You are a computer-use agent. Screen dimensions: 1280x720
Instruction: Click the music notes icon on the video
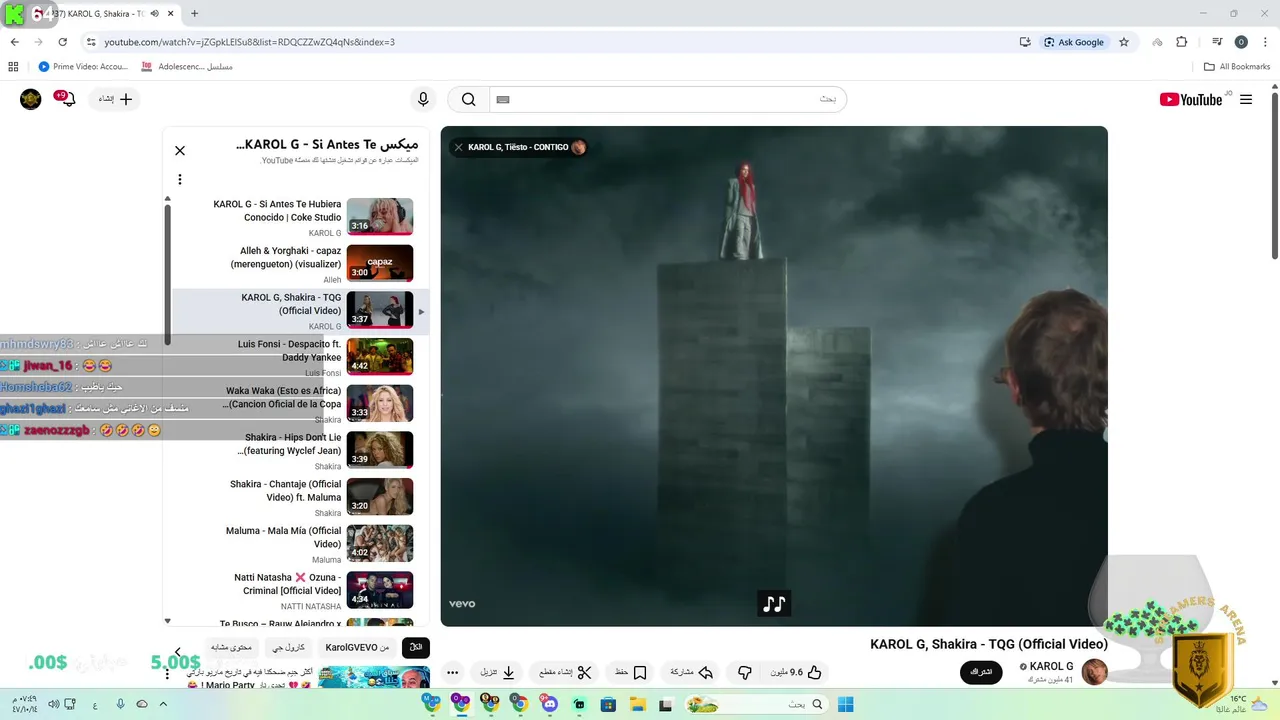774,604
